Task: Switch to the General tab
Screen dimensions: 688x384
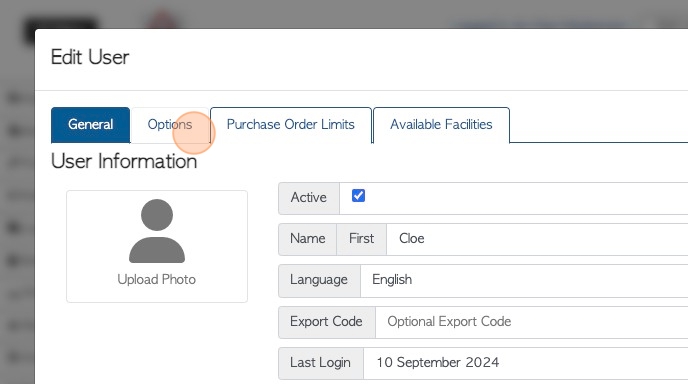Action: pyautogui.click(x=90, y=125)
